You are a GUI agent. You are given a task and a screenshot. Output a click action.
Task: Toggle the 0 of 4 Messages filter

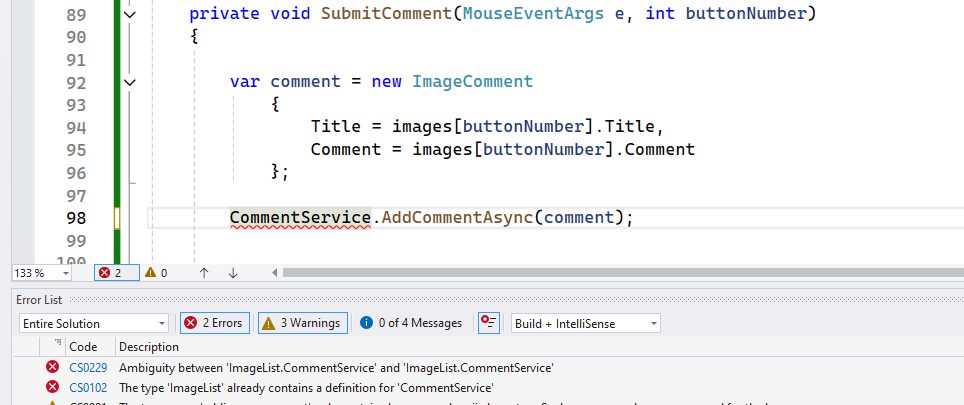[411, 323]
